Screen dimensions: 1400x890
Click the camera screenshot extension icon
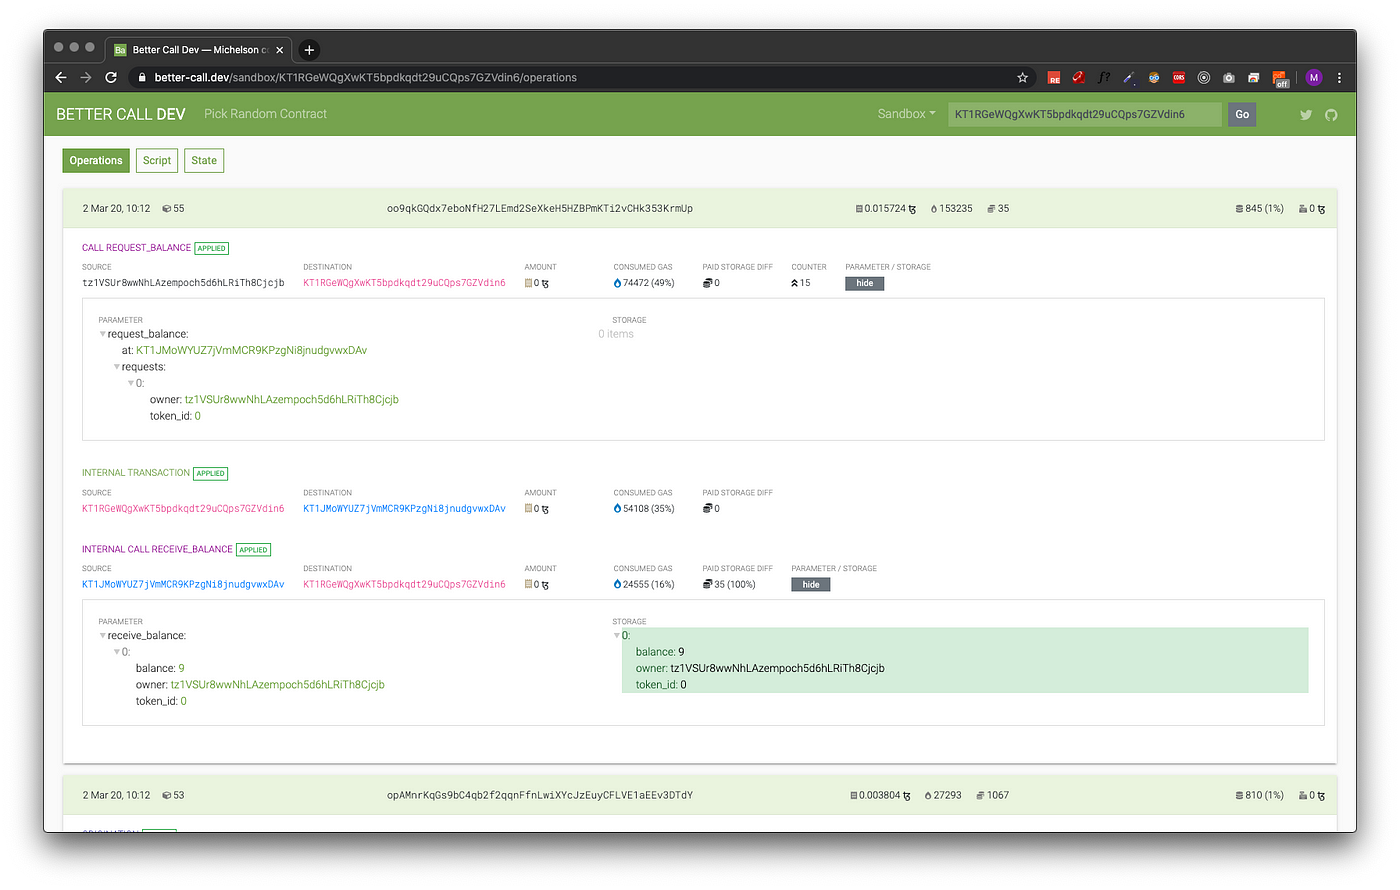1229,77
